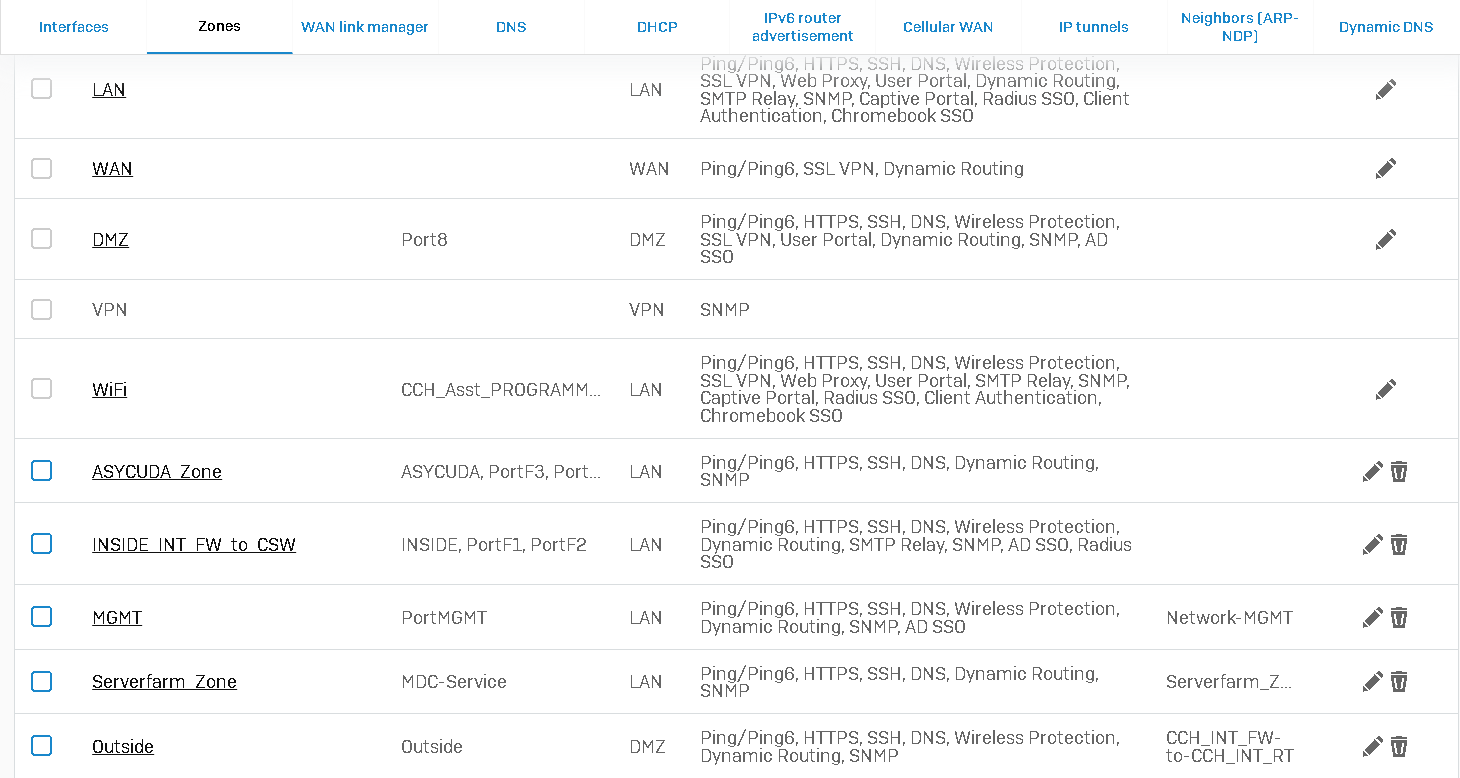
Task: Click the edit pencil for the WAN zone
Action: coord(1385,168)
